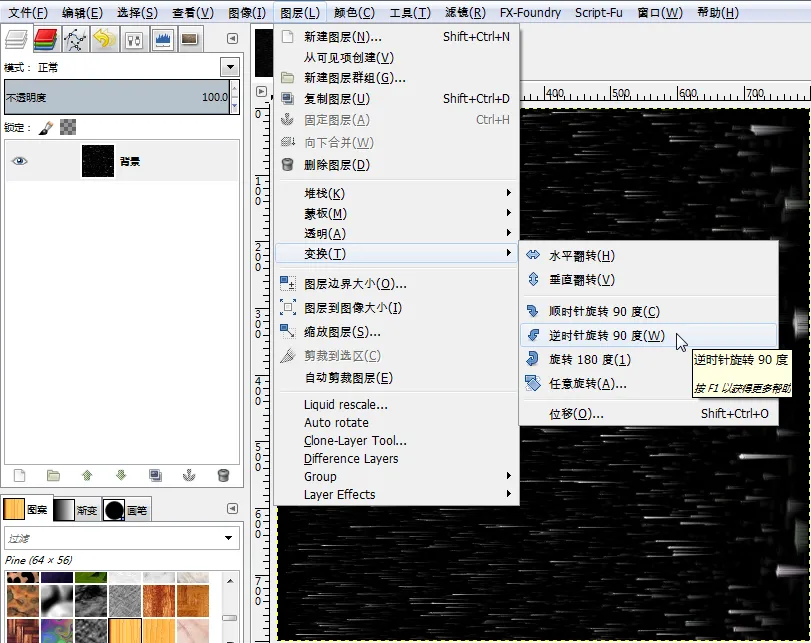The image size is (811, 643).
Task: Switch to the Channels tab icon
Action: pos(46,39)
